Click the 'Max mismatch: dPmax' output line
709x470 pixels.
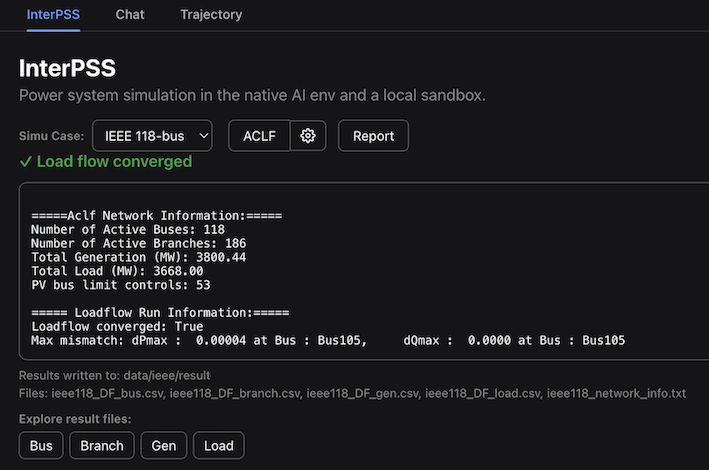(x=328, y=340)
